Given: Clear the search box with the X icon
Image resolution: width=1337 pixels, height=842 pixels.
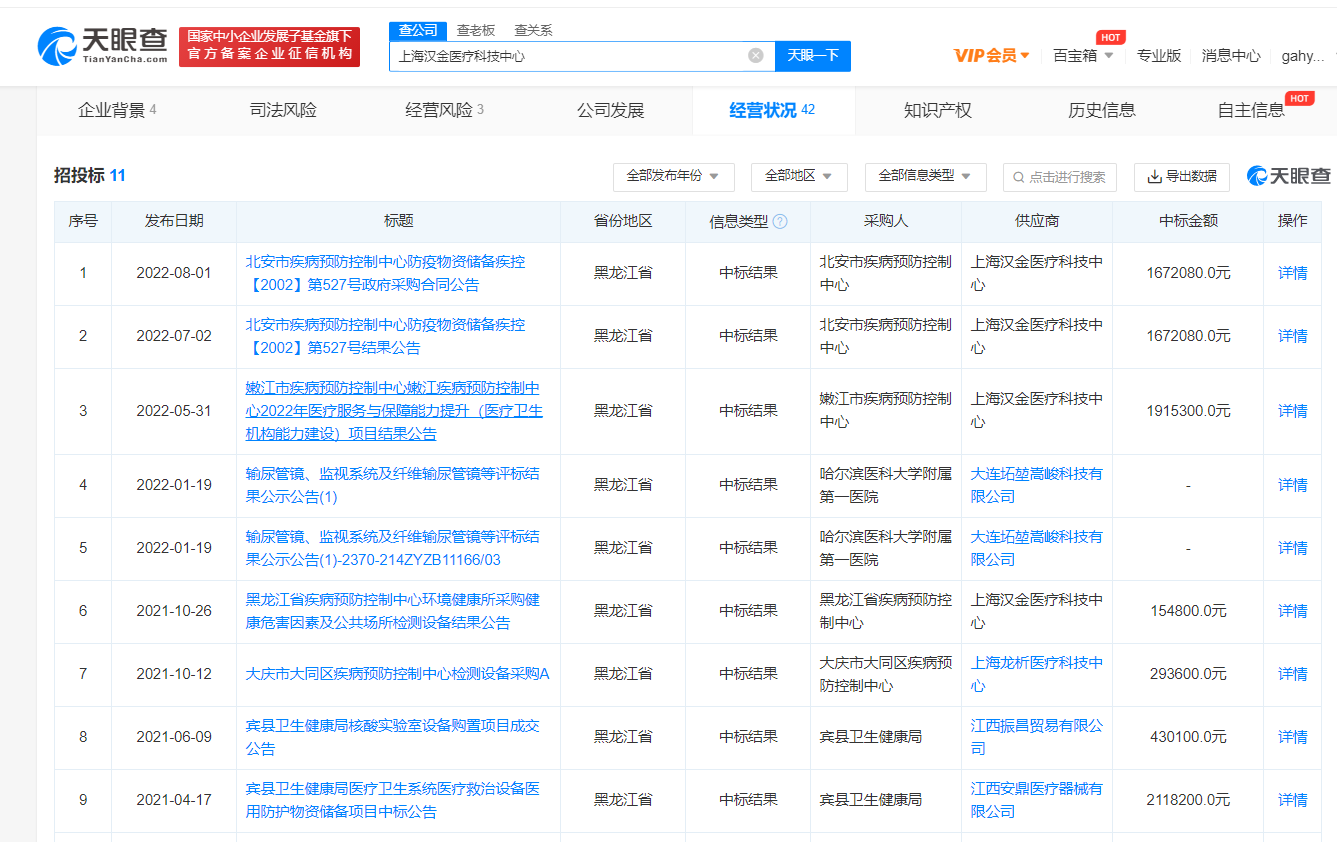Looking at the screenshot, I should coord(756,56).
